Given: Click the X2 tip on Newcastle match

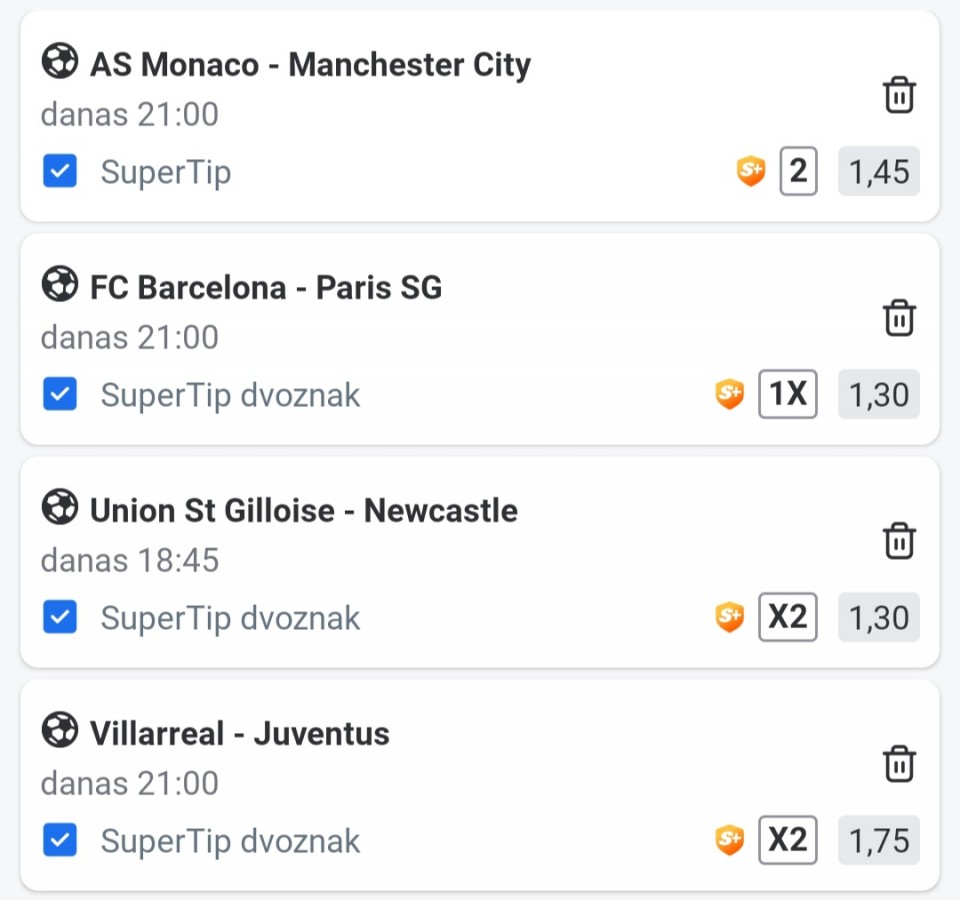Looking at the screenshot, I should (787, 618).
